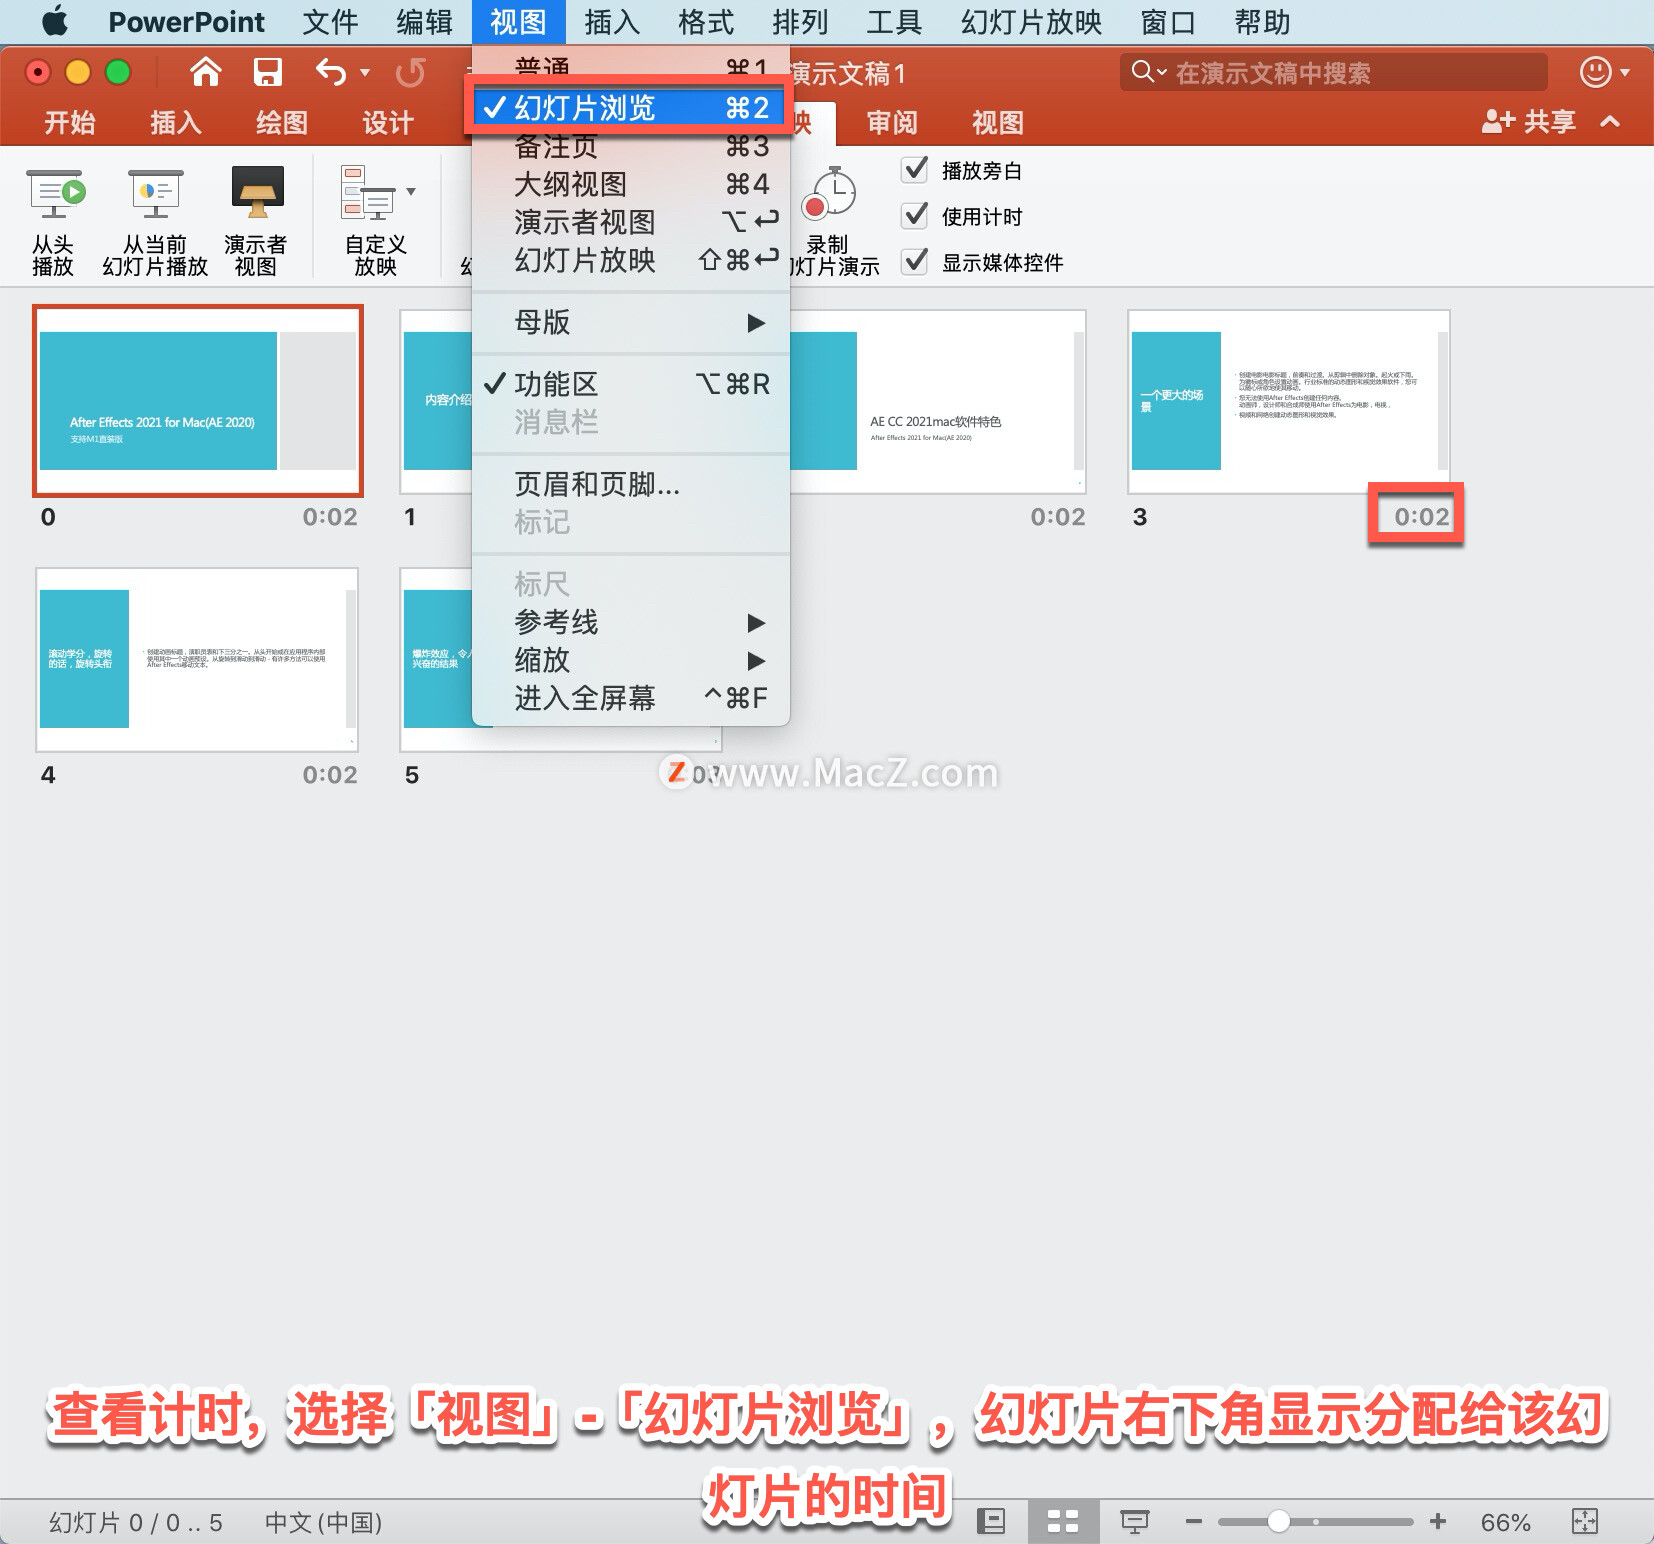Open the search options magnifier dropdown

coord(1148,72)
